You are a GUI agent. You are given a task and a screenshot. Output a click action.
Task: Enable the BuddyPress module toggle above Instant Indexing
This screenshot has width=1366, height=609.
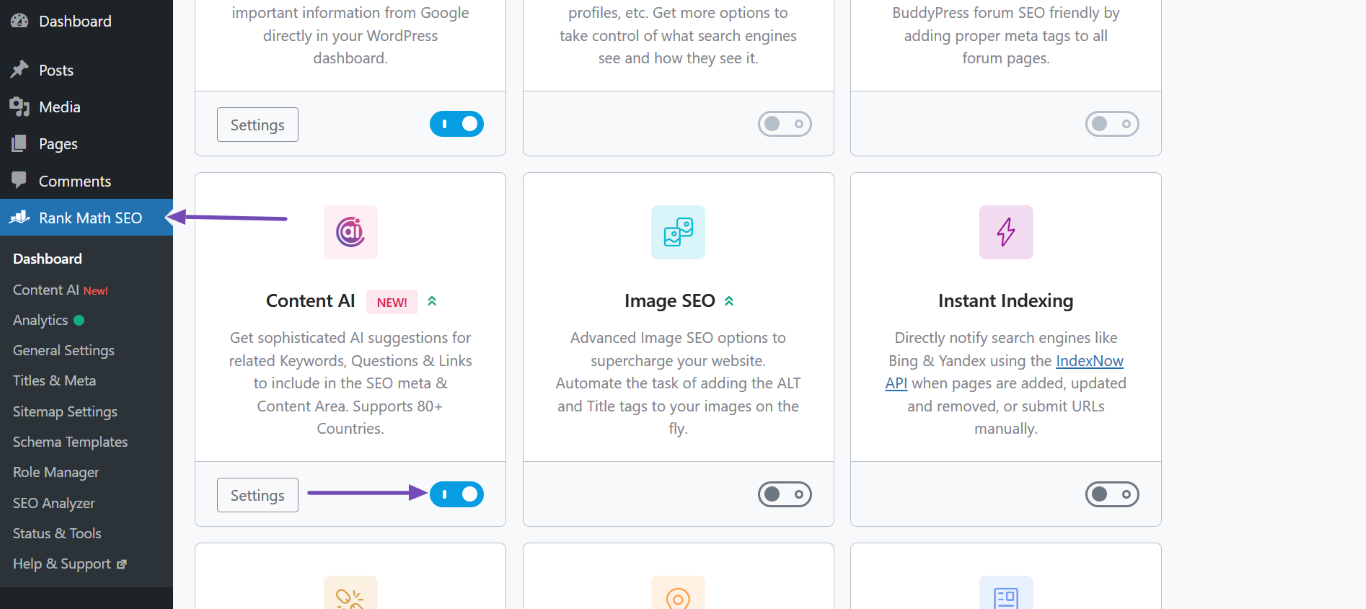(x=1112, y=124)
